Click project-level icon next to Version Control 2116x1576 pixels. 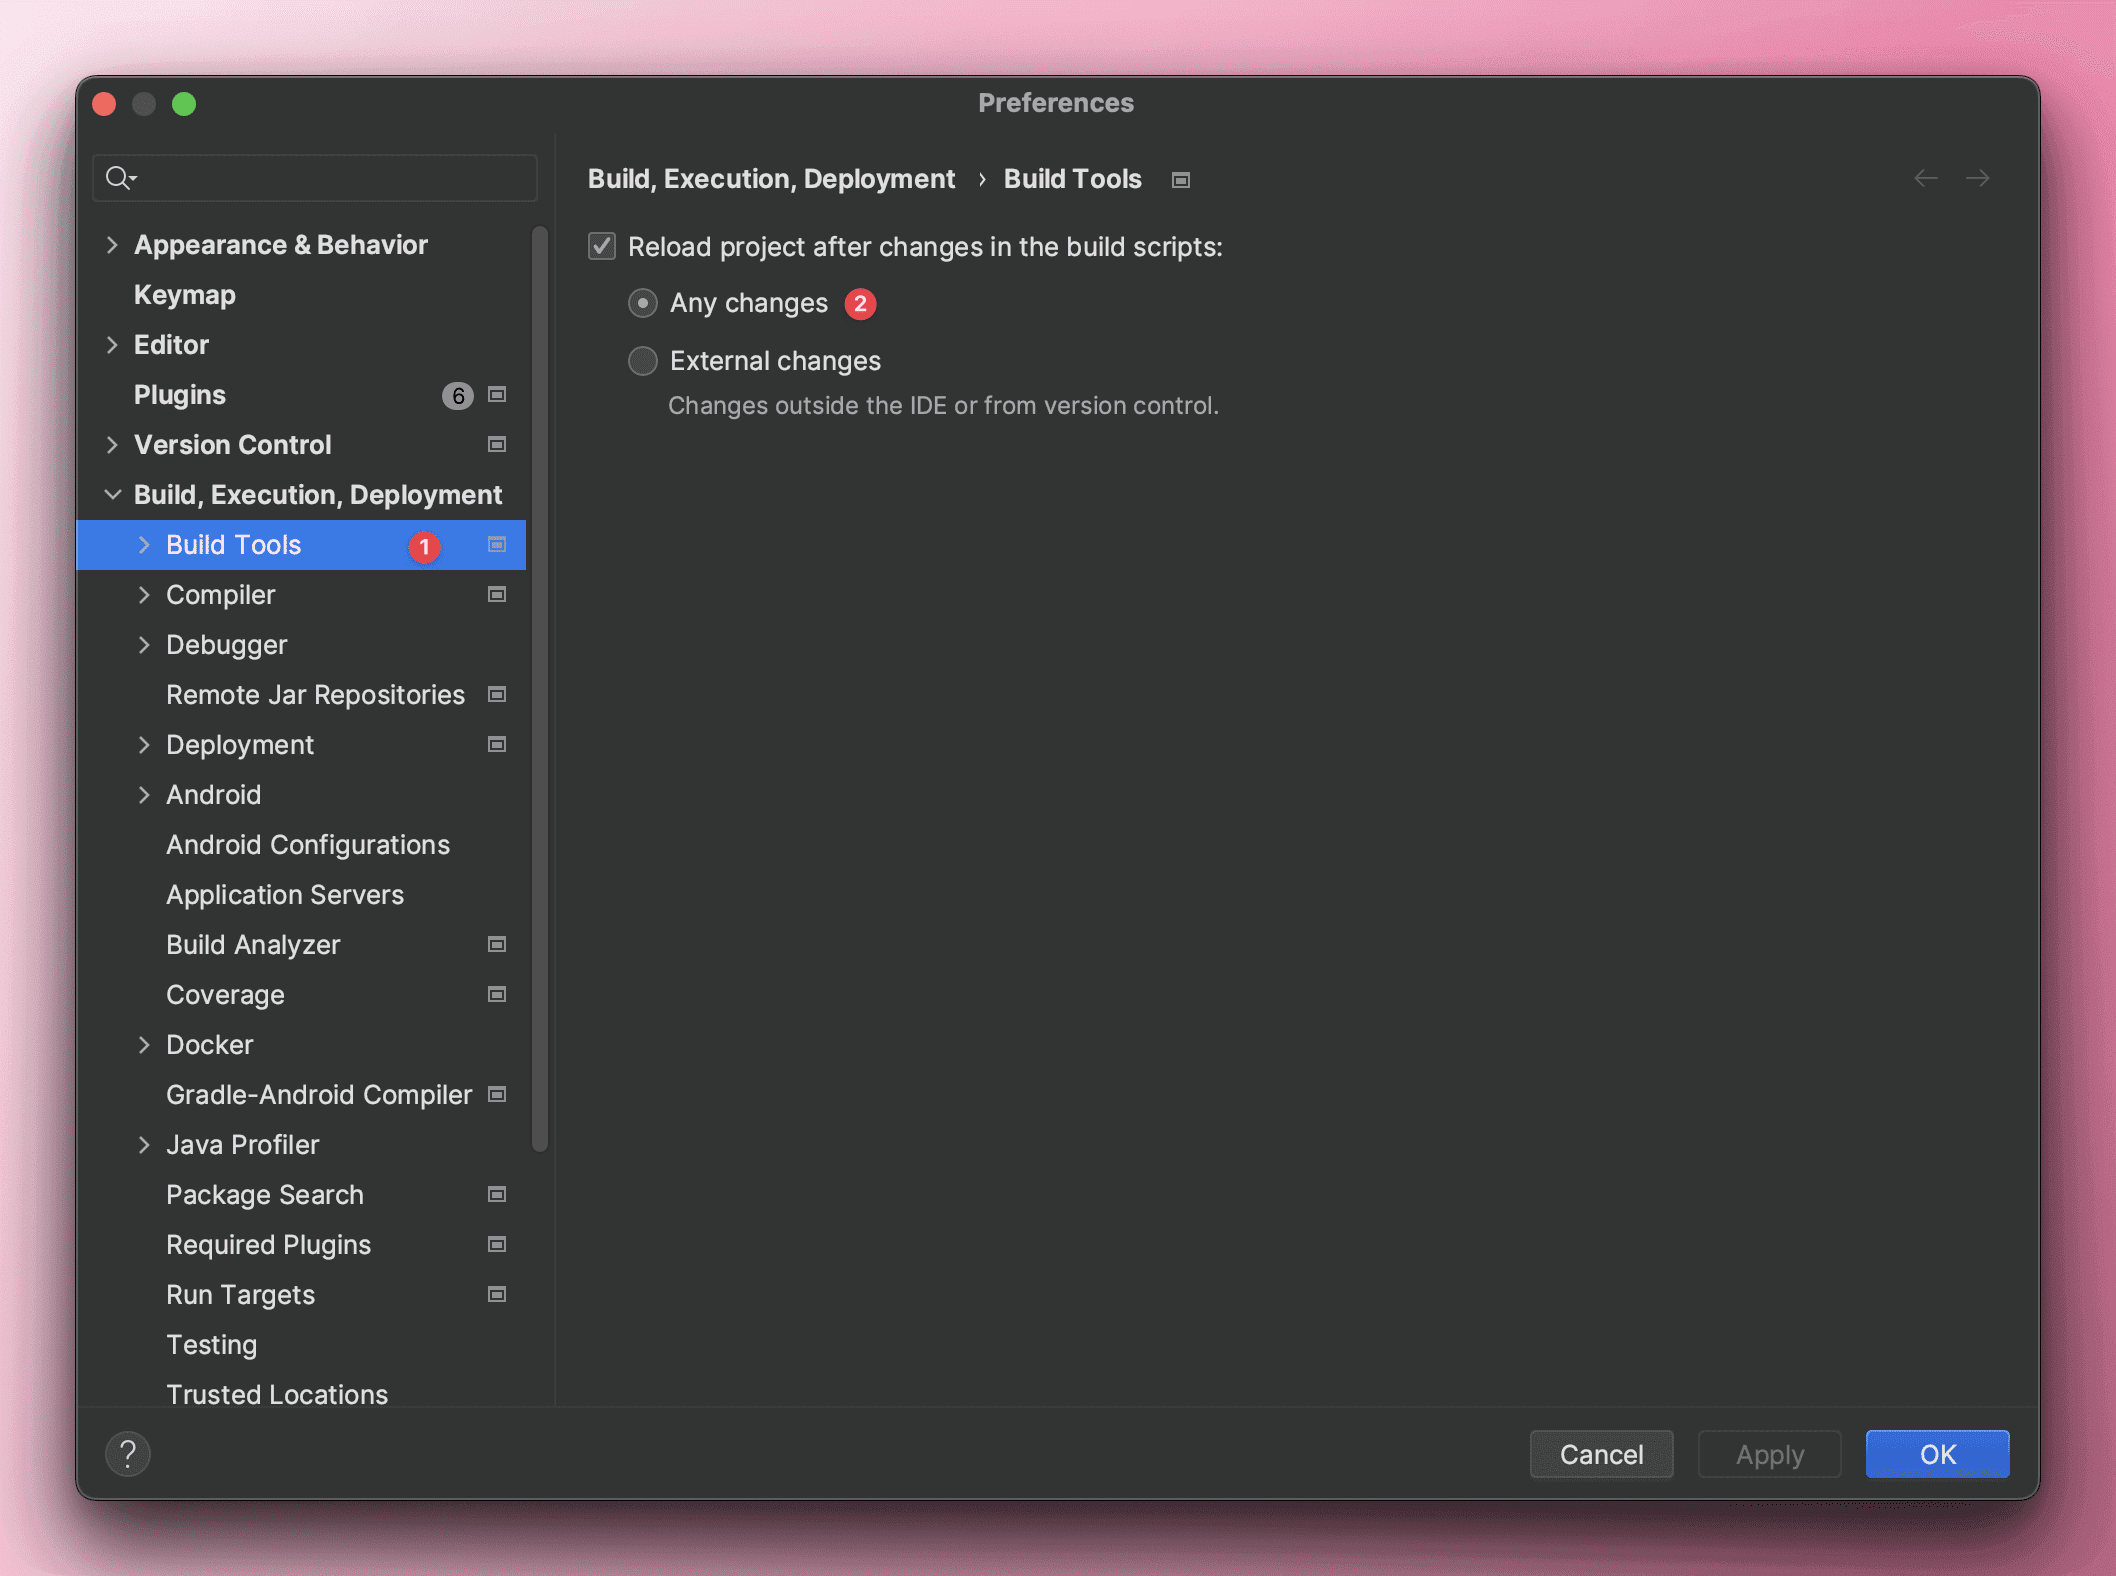497,445
